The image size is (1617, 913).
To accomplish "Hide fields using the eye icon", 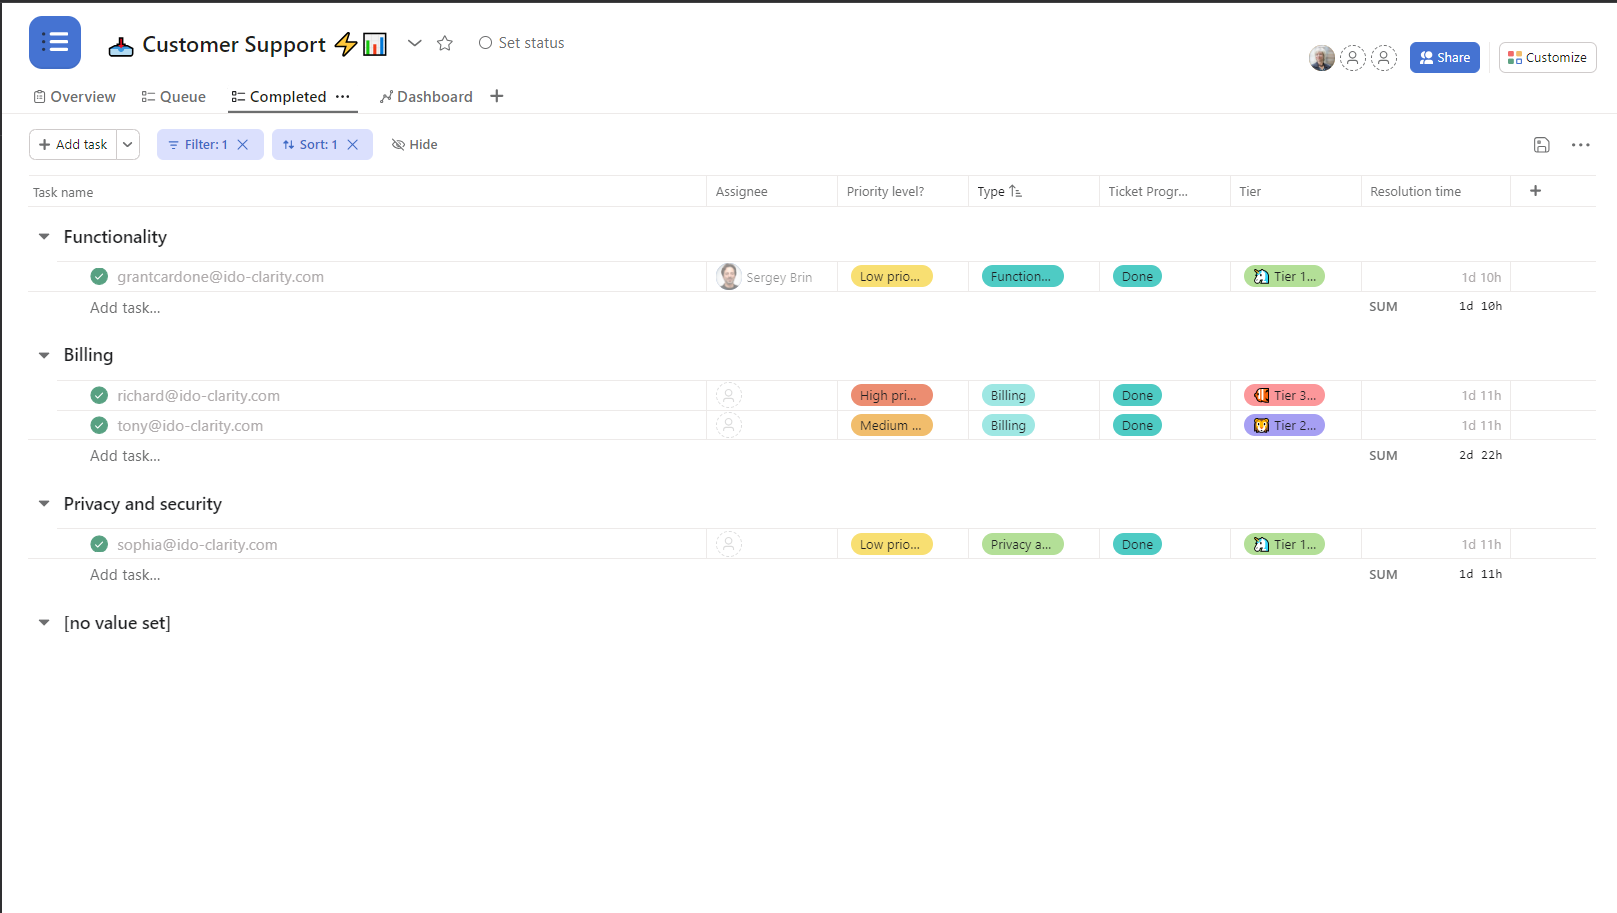I will pyautogui.click(x=414, y=144).
